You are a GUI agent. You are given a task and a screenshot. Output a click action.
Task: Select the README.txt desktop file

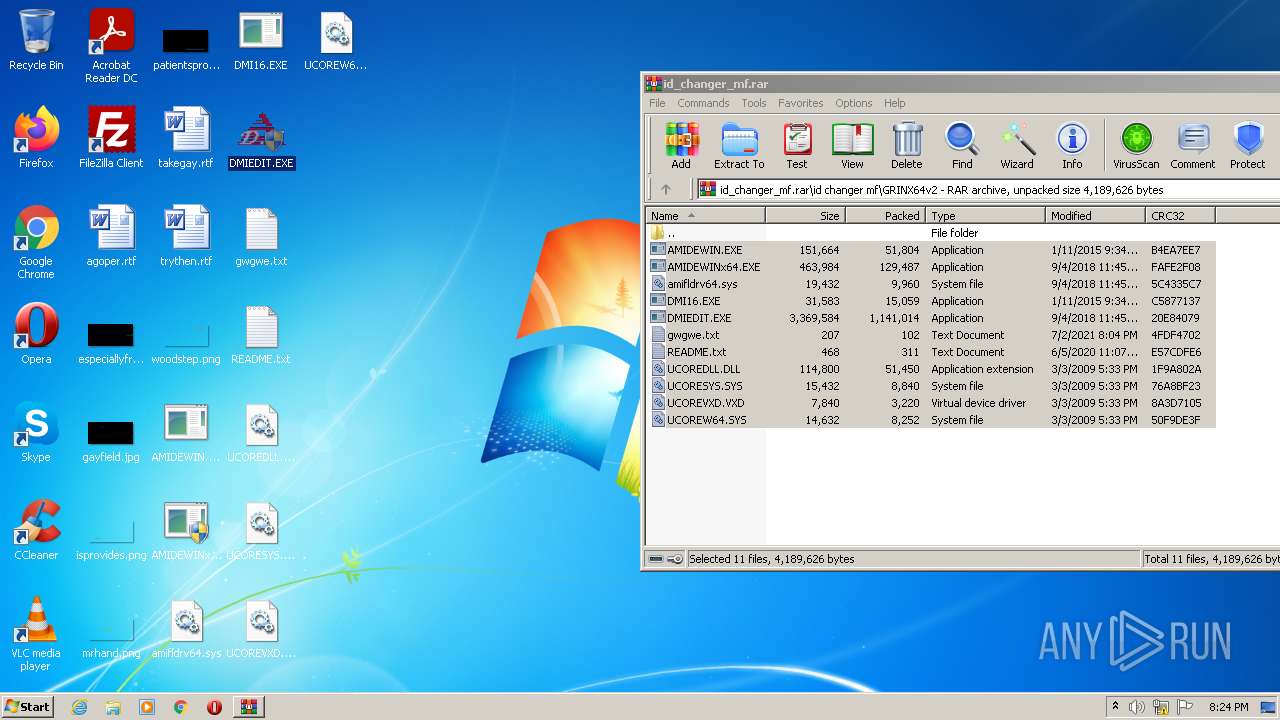[x=261, y=333]
